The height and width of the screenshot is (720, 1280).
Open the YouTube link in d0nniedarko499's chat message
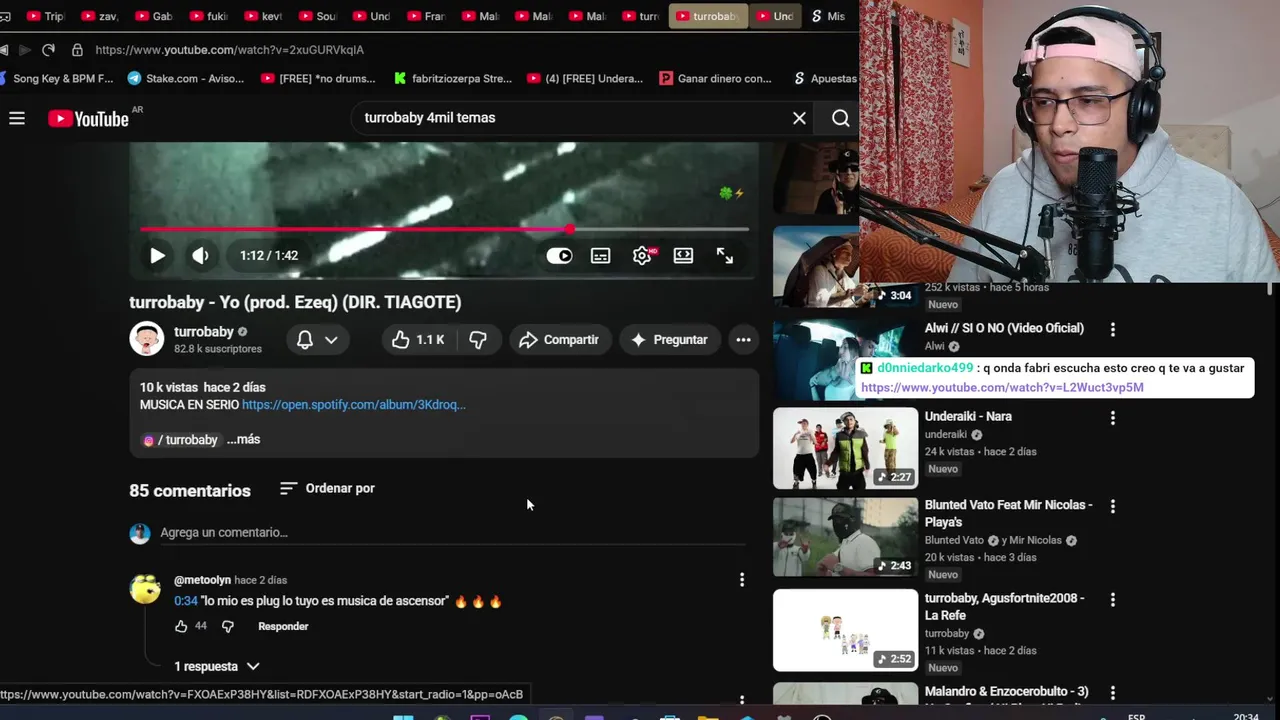pos(1002,388)
